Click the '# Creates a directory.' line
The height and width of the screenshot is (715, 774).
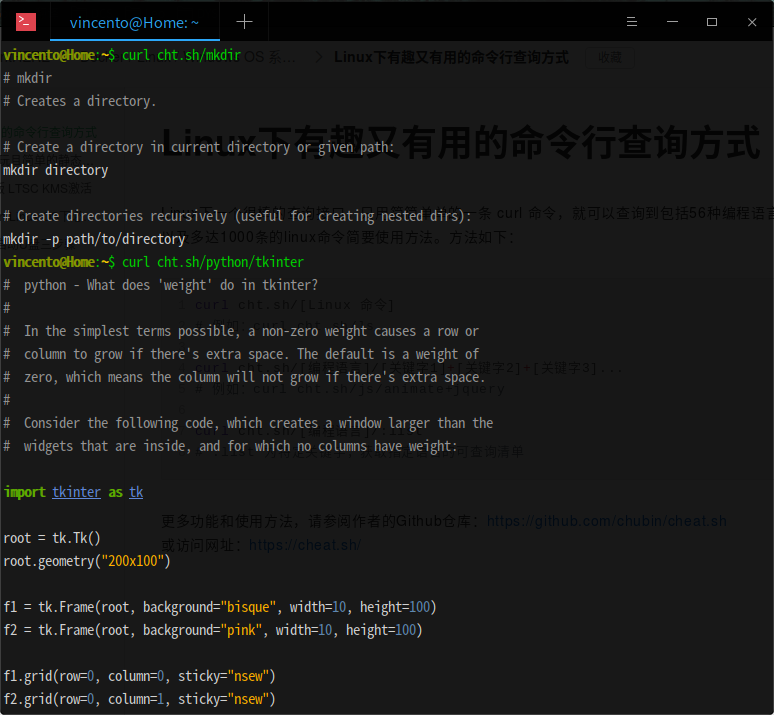[x=79, y=101]
